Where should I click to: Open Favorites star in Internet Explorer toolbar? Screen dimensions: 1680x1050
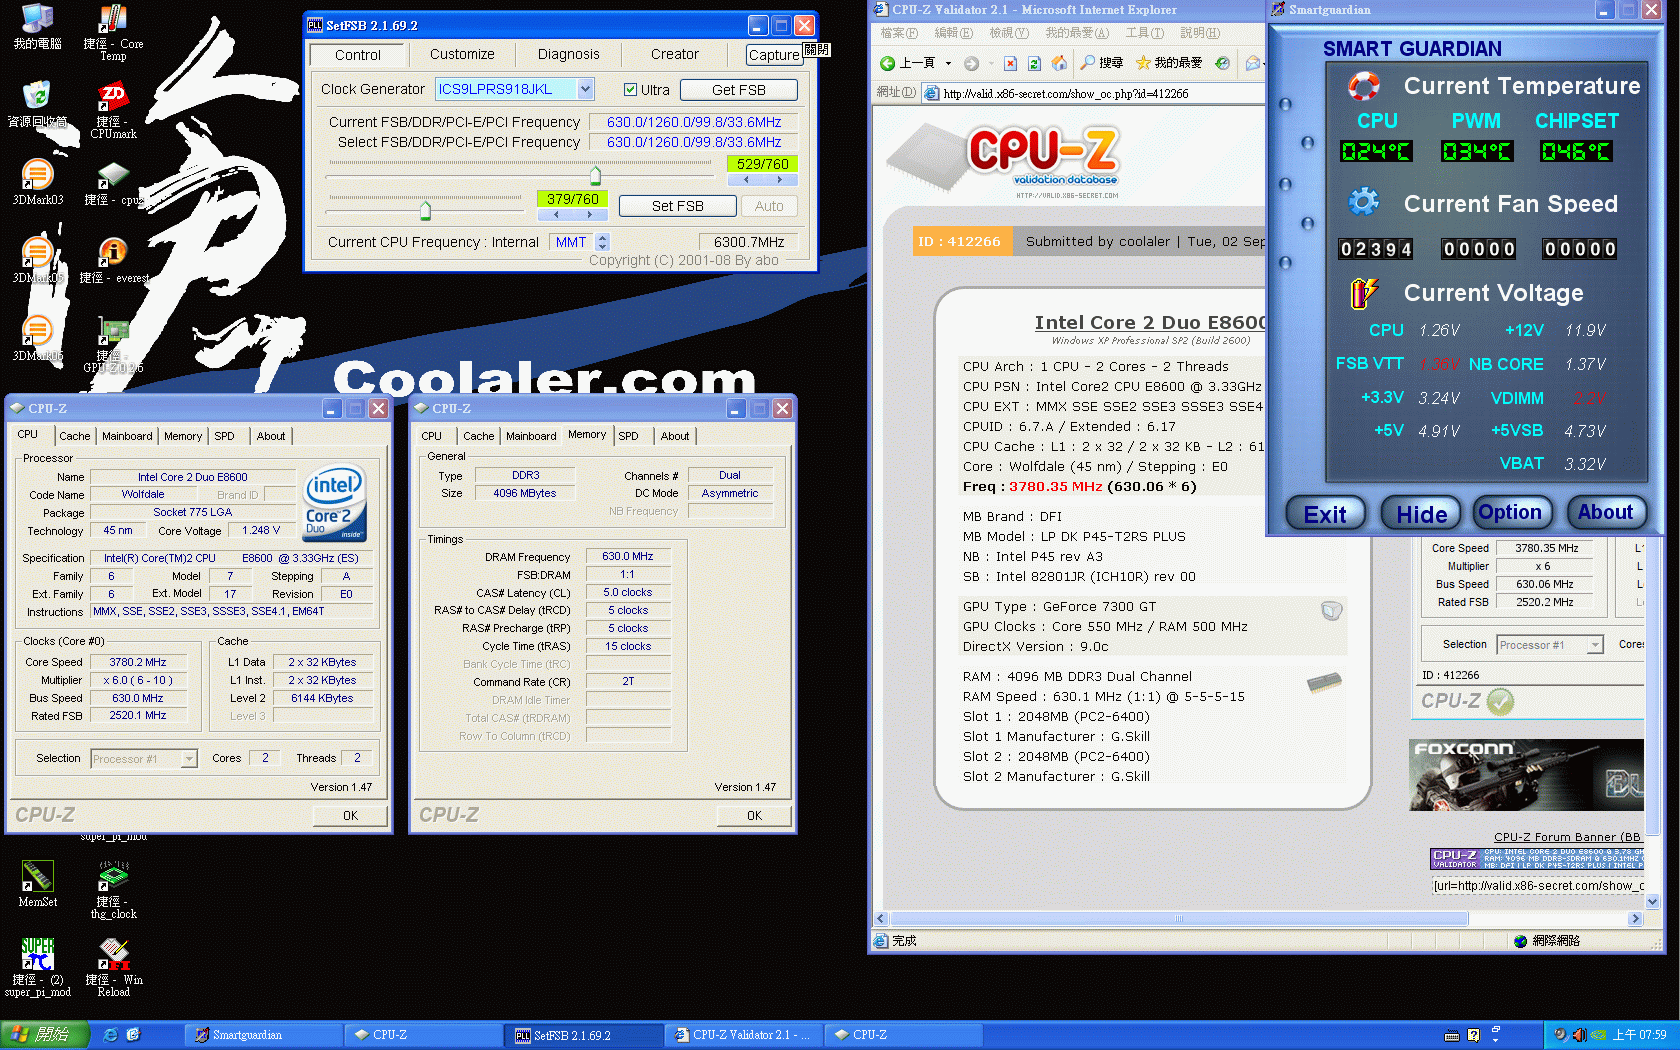tap(1143, 63)
